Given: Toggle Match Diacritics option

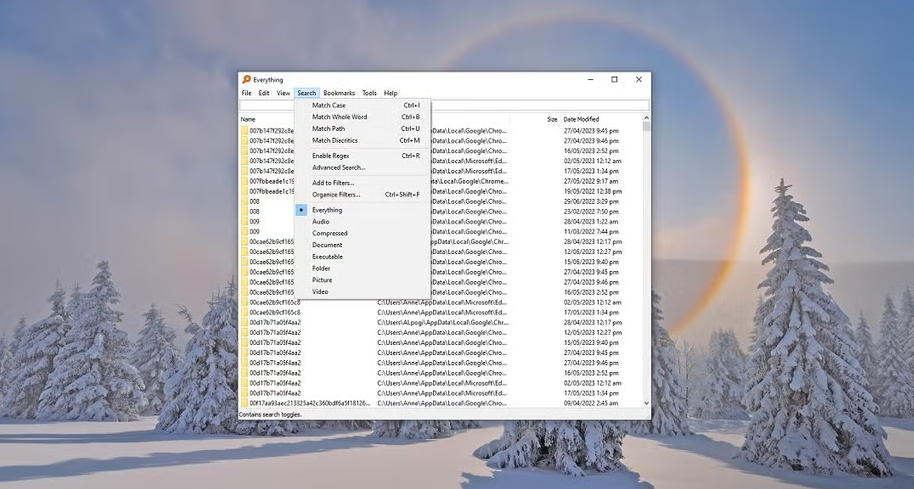Looking at the screenshot, I should 363,140.
